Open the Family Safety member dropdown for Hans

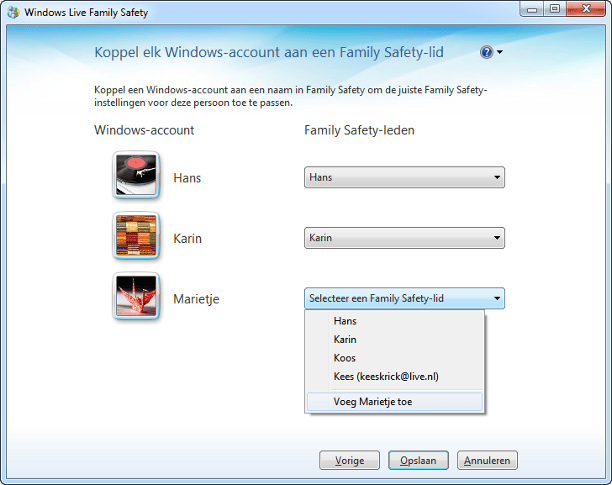click(x=404, y=177)
